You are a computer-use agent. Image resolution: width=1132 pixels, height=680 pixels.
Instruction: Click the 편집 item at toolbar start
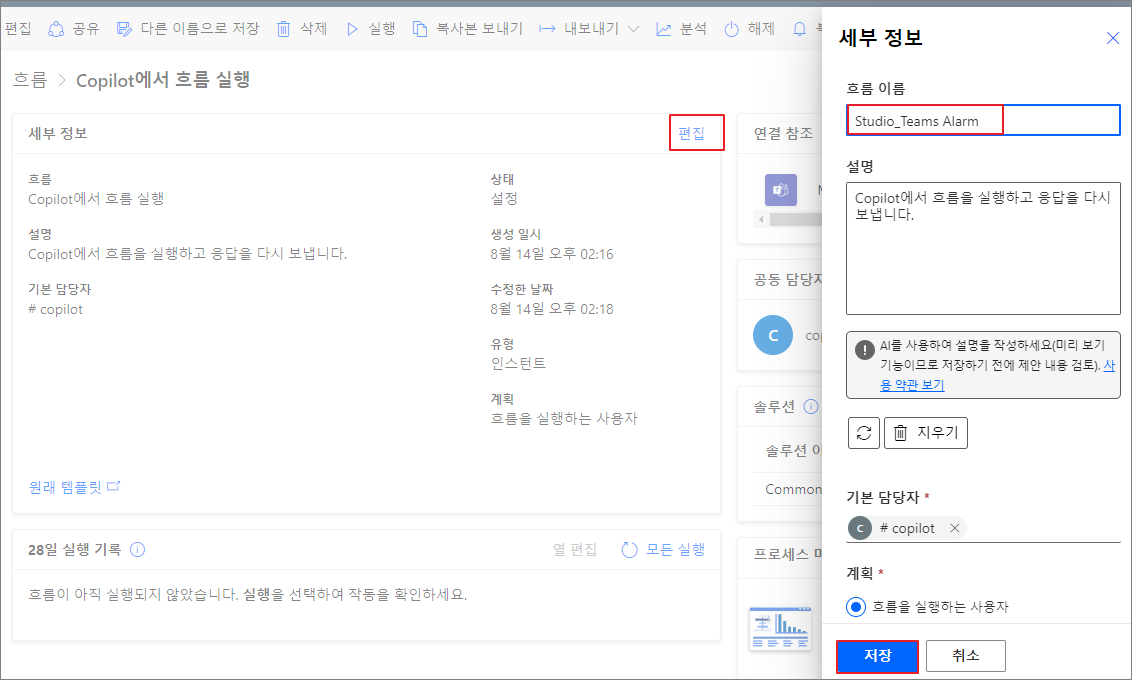click(x=18, y=29)
